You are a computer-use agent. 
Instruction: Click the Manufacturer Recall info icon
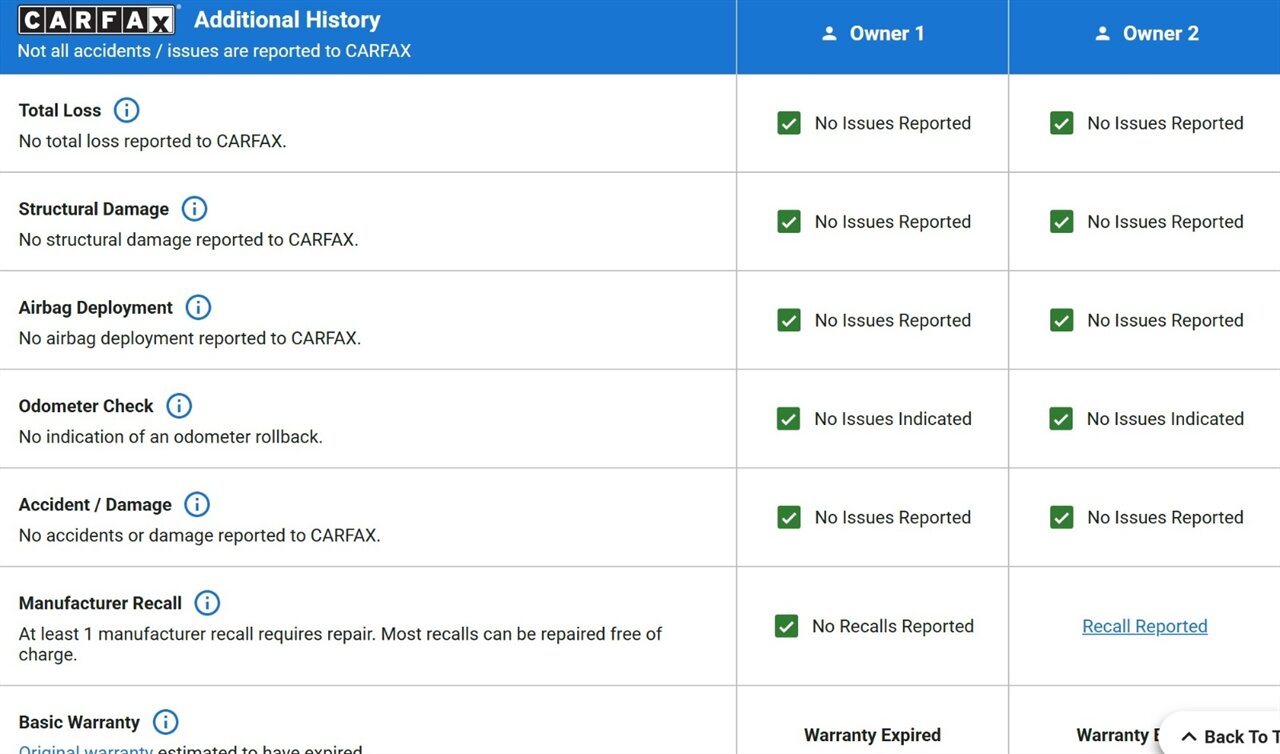(x=206, y=603)
